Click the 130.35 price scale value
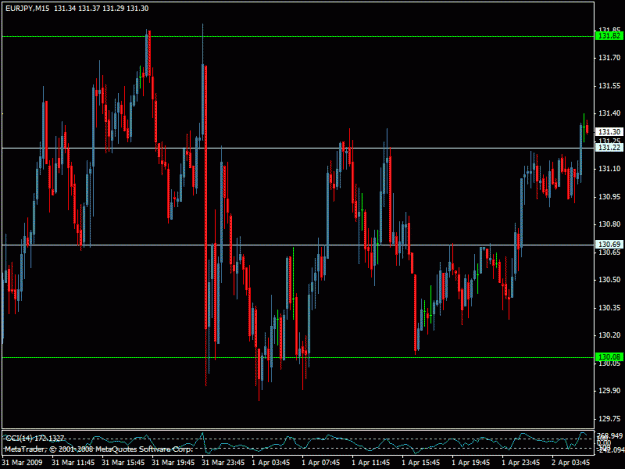Viewport: 625px width, 469px height. pyautogui.click(x=609, y=308)
